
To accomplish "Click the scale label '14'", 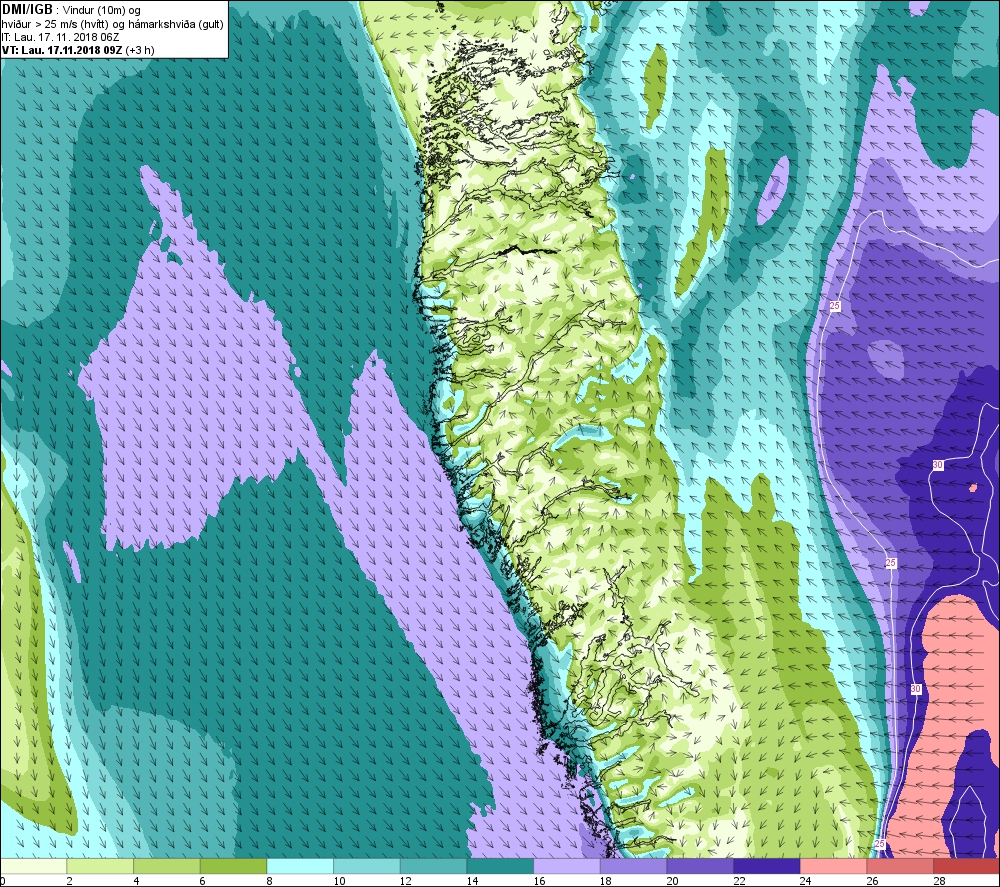I will point(473,881).
